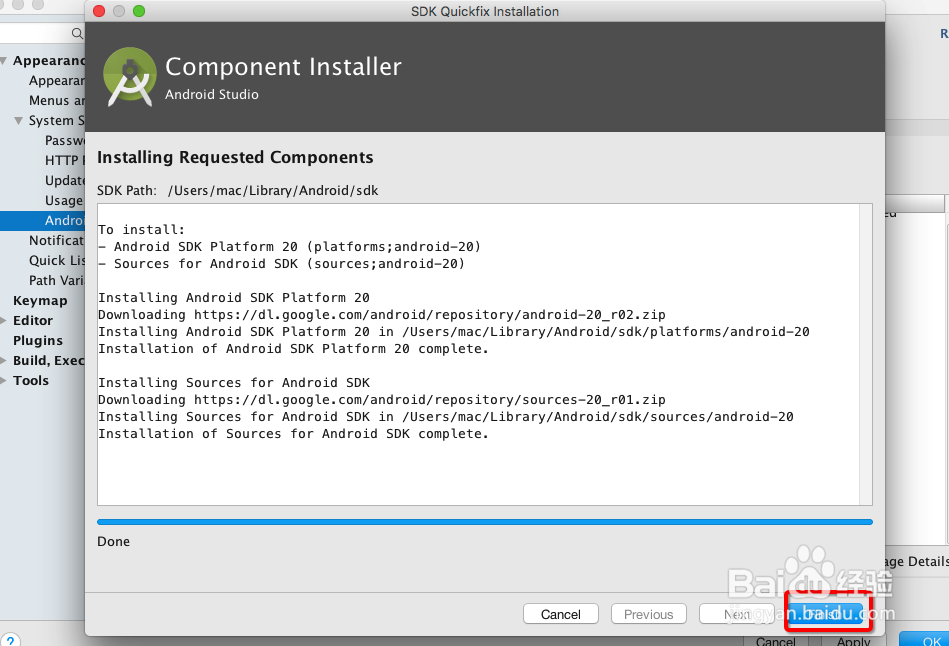Select Updates settings item
Viewport: 949px width, 646px height.
[64, 180]
